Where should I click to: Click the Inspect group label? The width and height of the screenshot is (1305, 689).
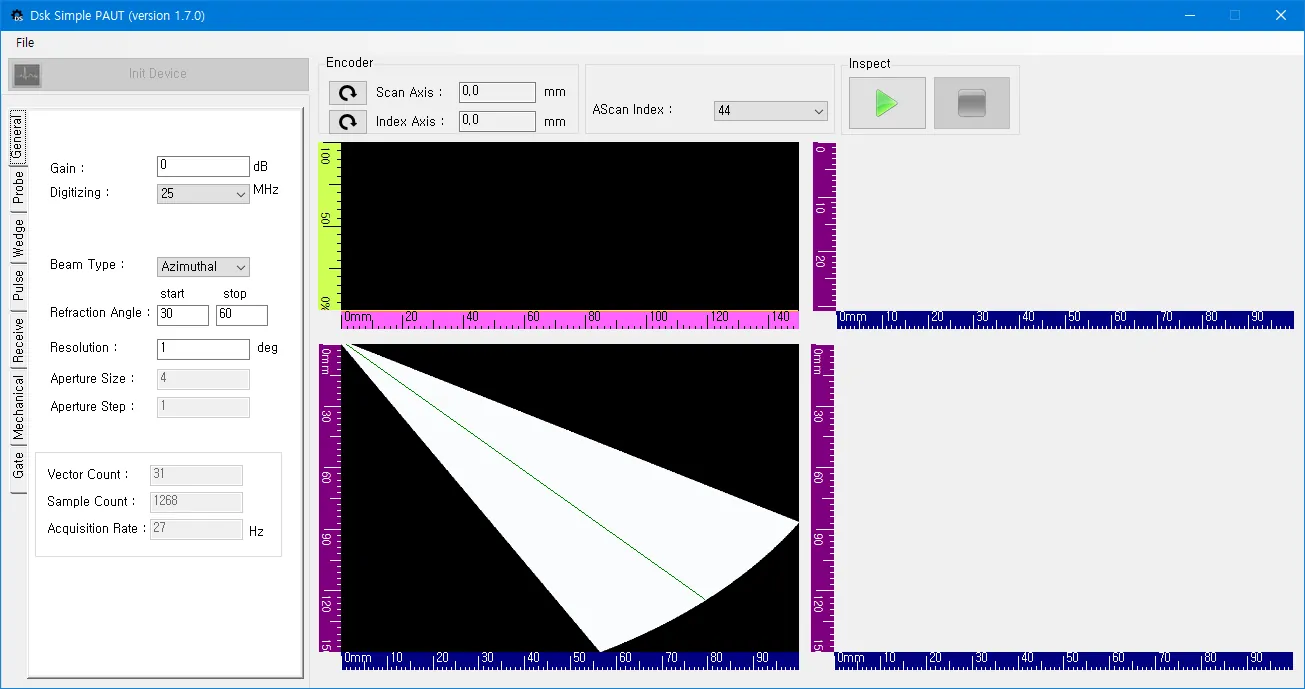click(x=869, y=64)
